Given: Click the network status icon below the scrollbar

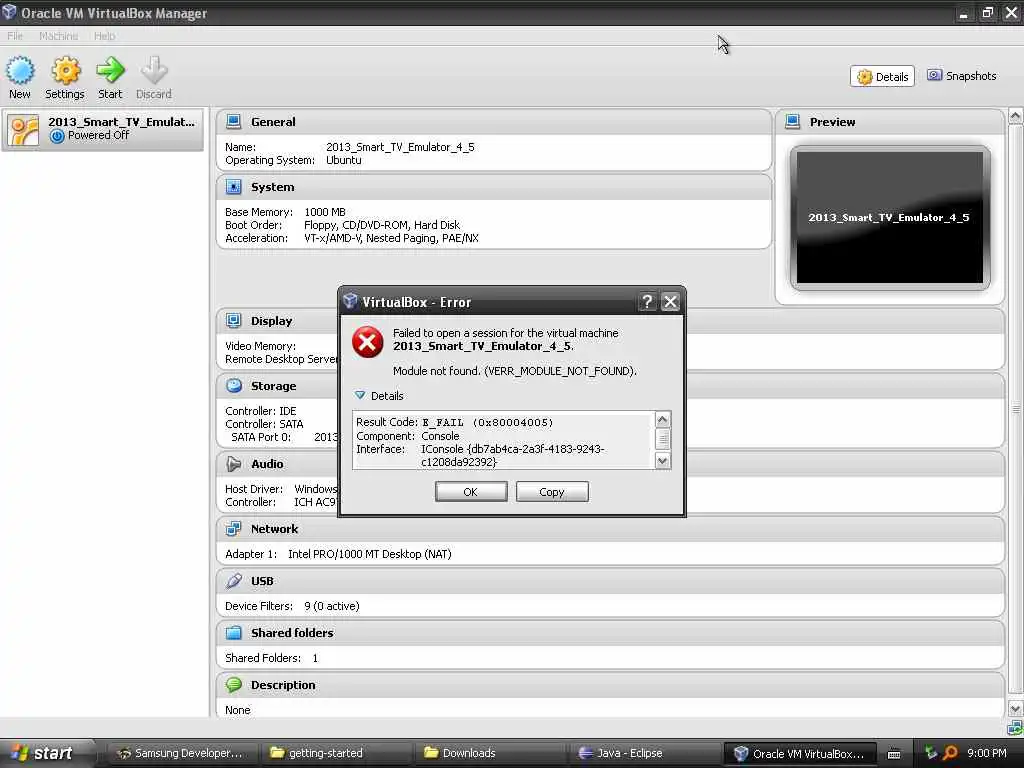Looking at the screenshot, I should [x=1015, y=728].
